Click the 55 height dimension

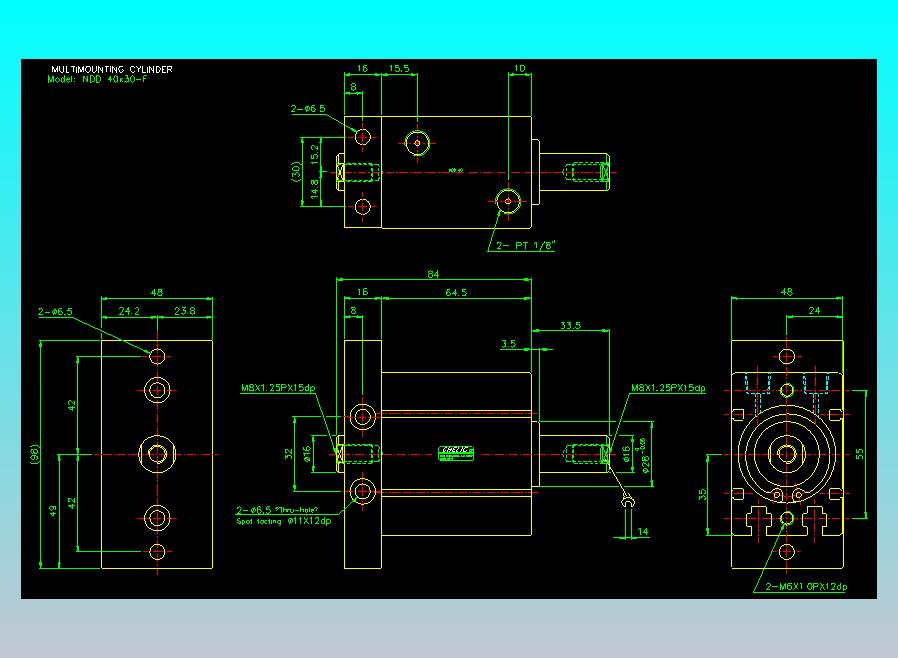(x=857, y=453)
